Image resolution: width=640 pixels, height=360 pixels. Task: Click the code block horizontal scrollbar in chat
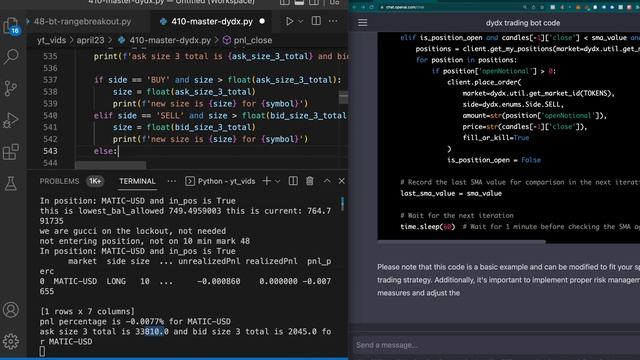462,242
